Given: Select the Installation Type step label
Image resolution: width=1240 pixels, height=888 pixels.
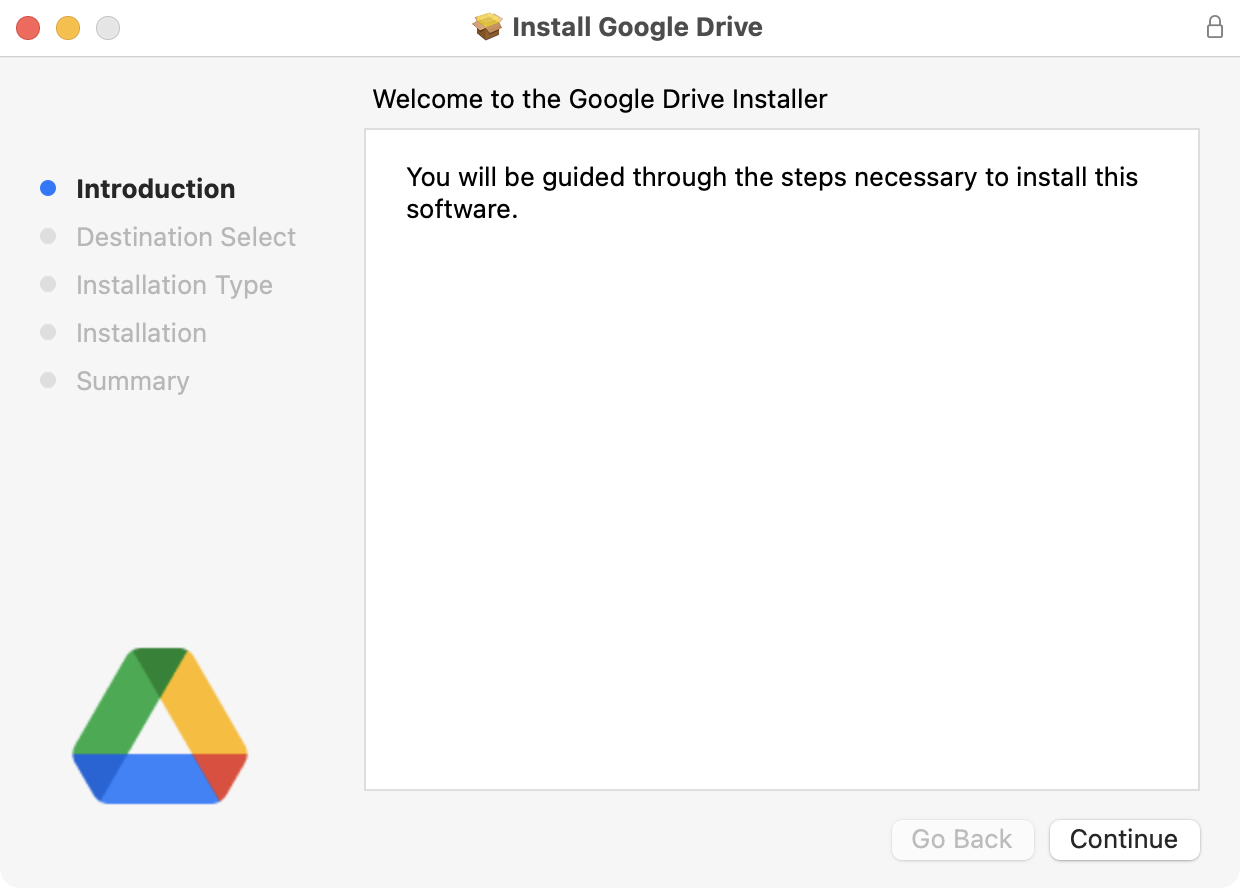Looking at the screenshot, I should coord(174,285).
